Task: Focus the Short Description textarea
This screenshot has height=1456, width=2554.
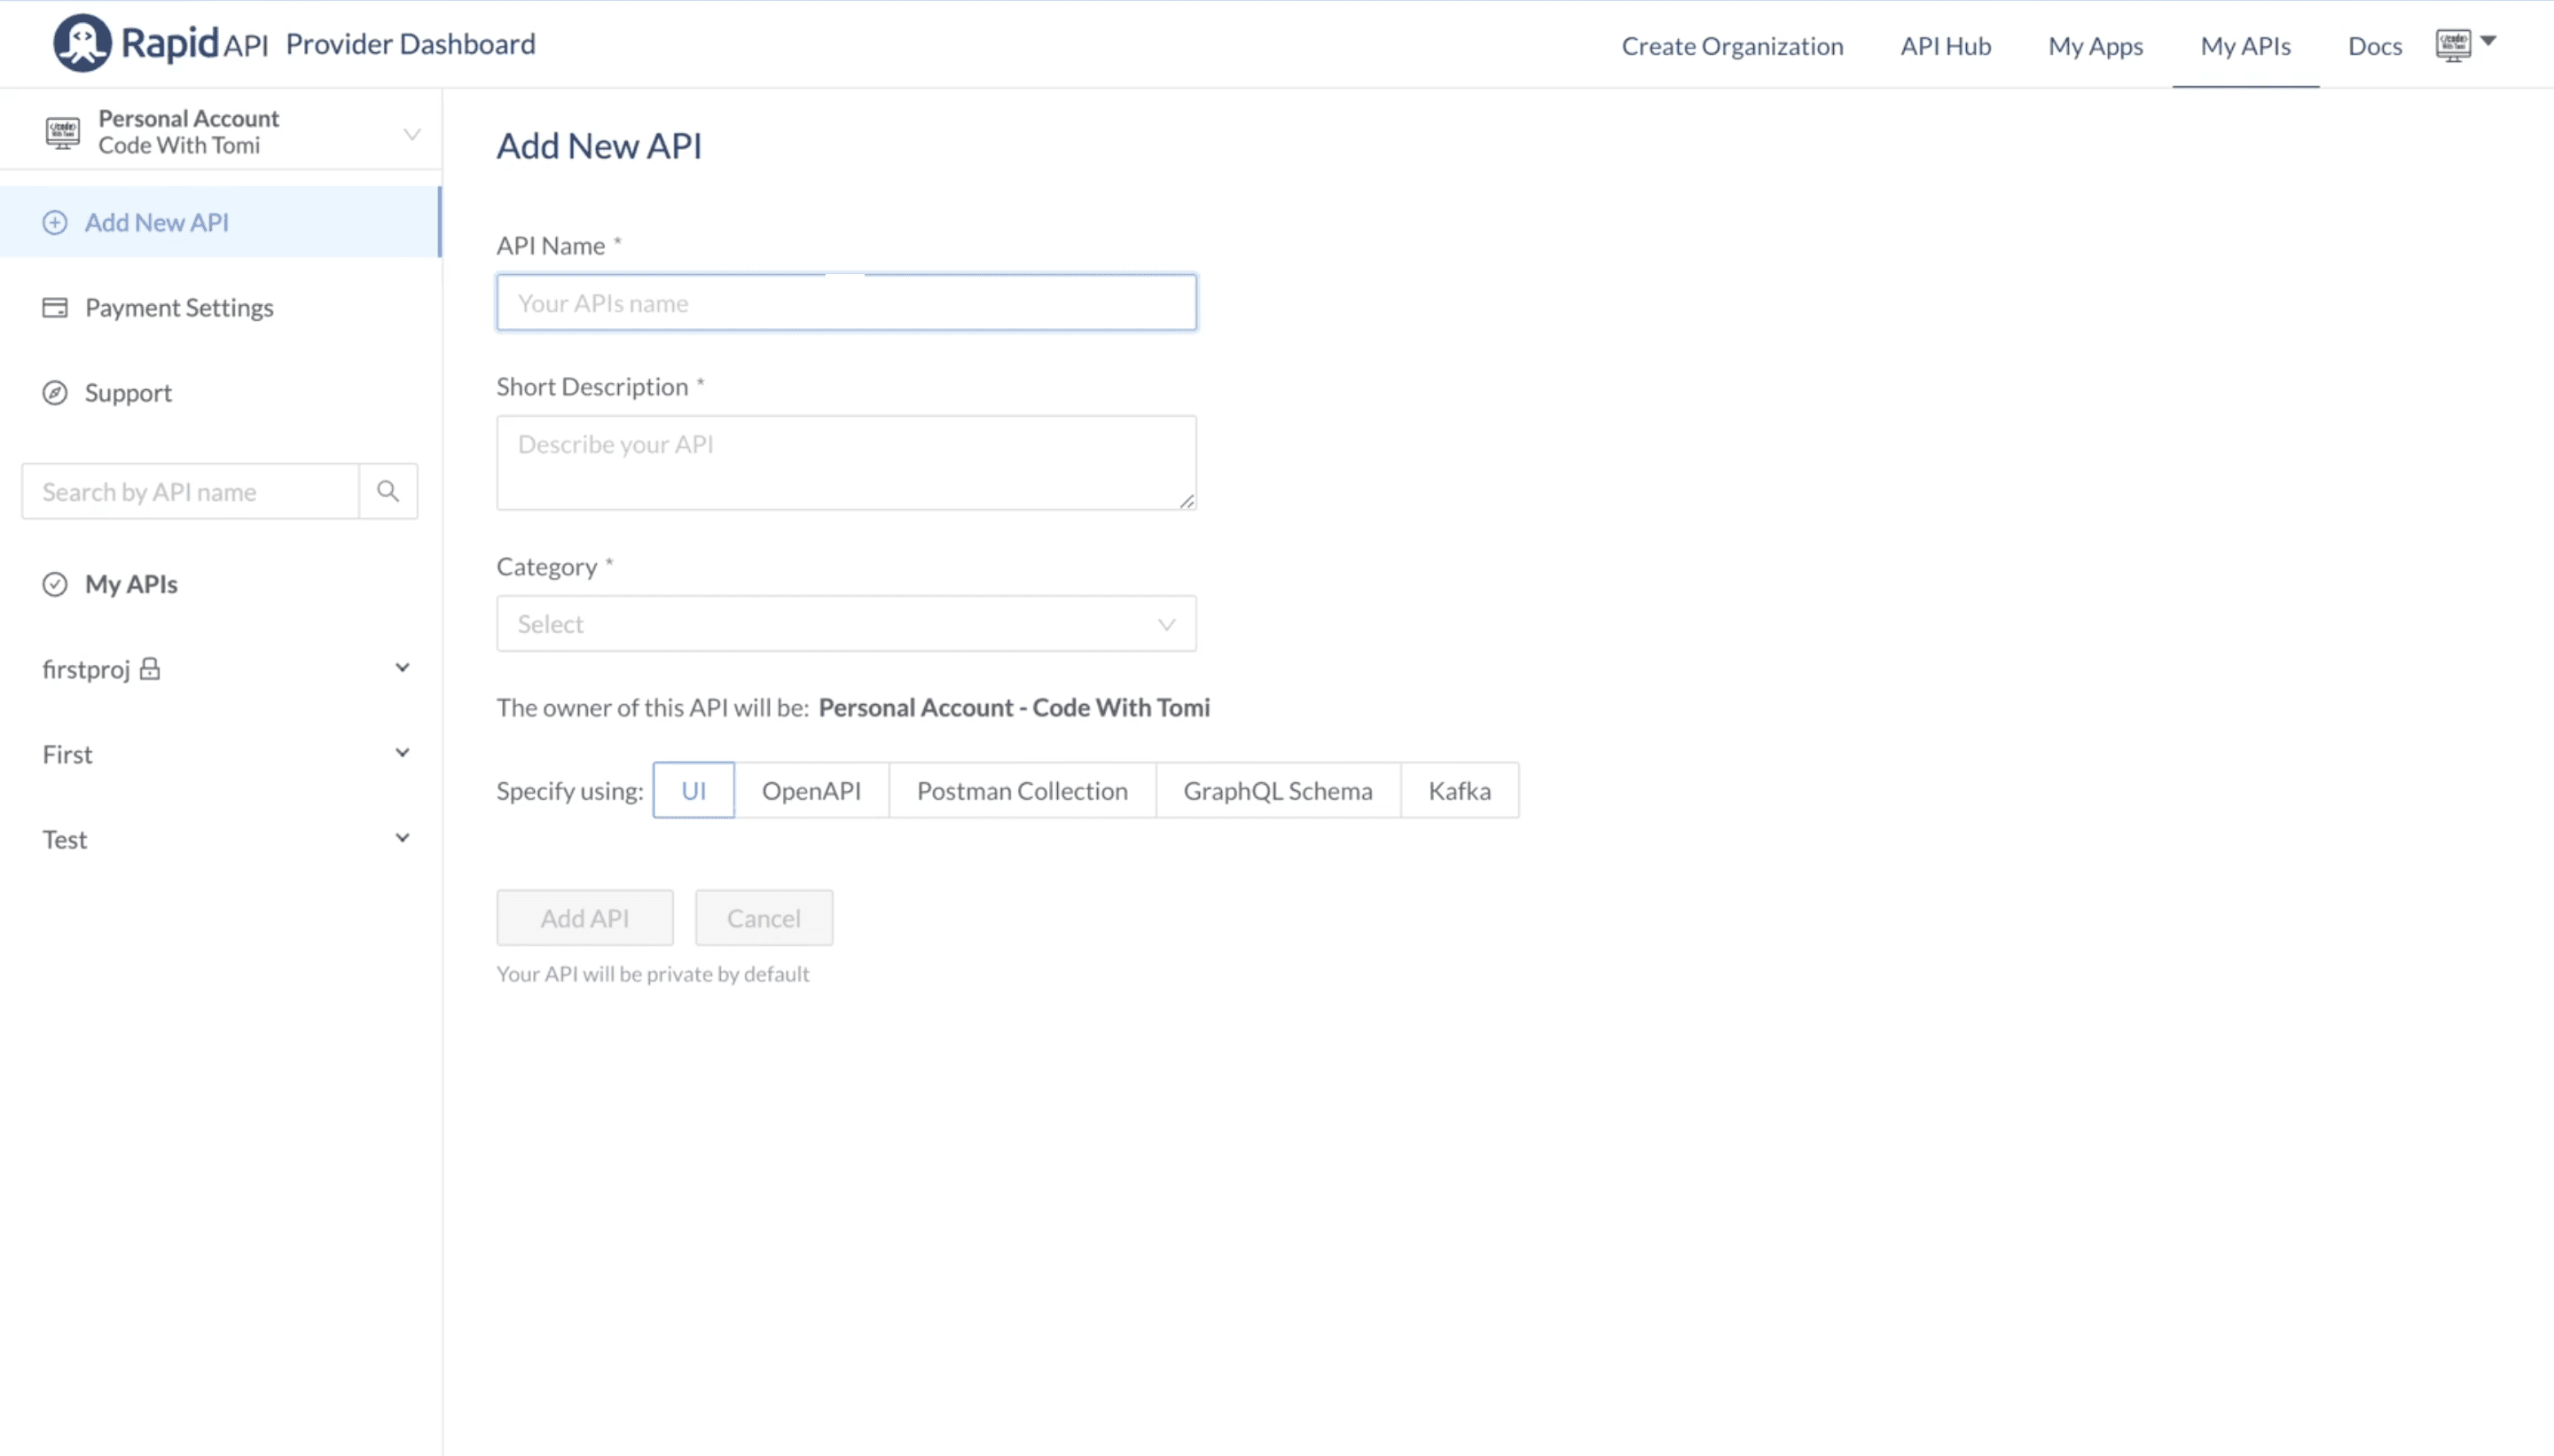Action: [x=846, y=463]
